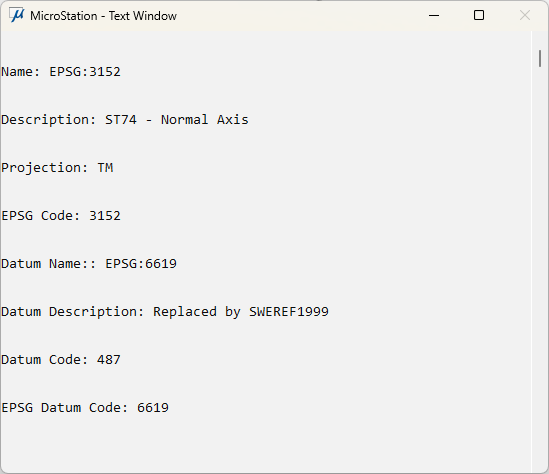Screen dimensions: 549x474
Task: Click the MicroStation app icon in title bar
Action: point(16,15)
